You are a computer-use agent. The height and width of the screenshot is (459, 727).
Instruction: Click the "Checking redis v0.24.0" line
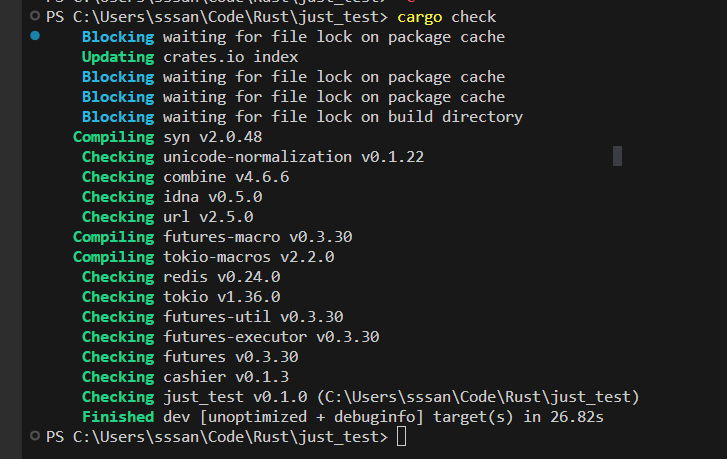tap(180, 277)
